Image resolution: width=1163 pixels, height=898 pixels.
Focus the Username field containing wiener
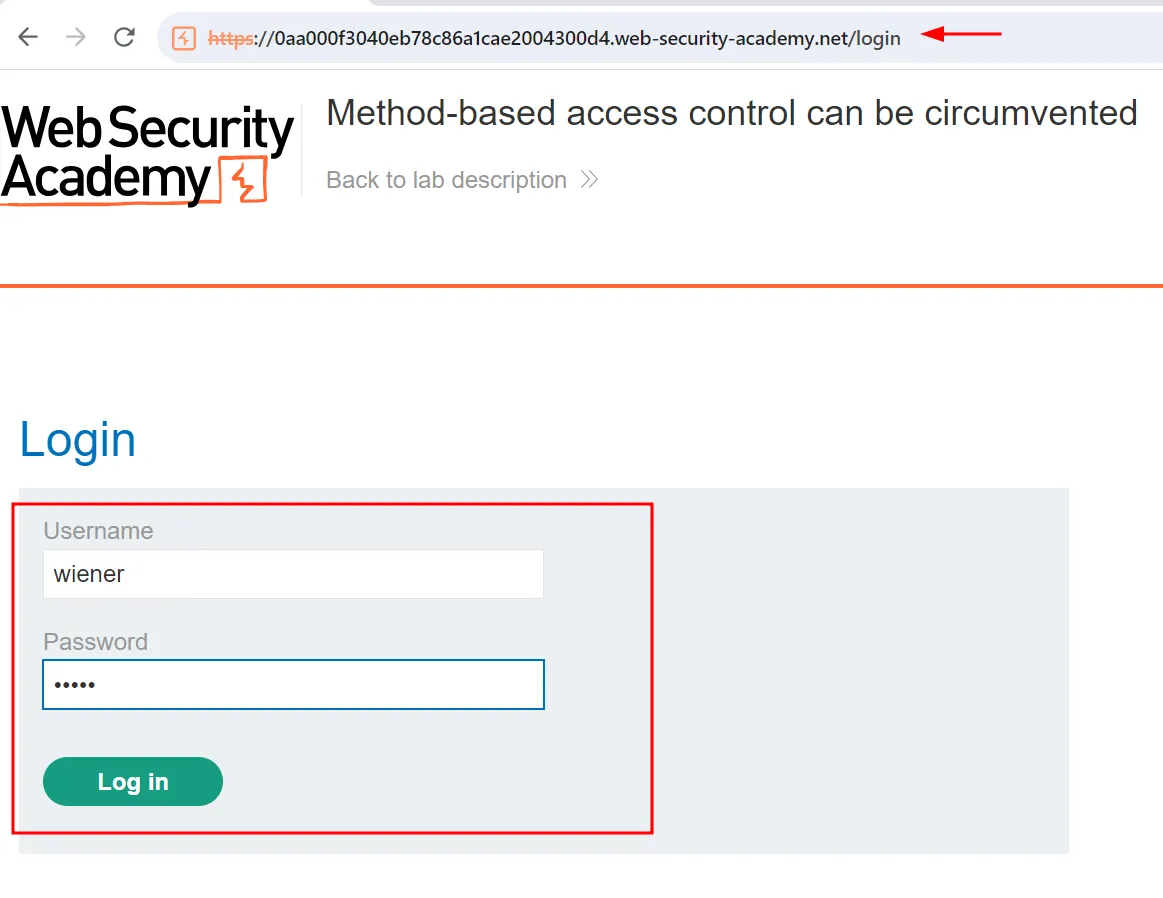click(293, 574)
